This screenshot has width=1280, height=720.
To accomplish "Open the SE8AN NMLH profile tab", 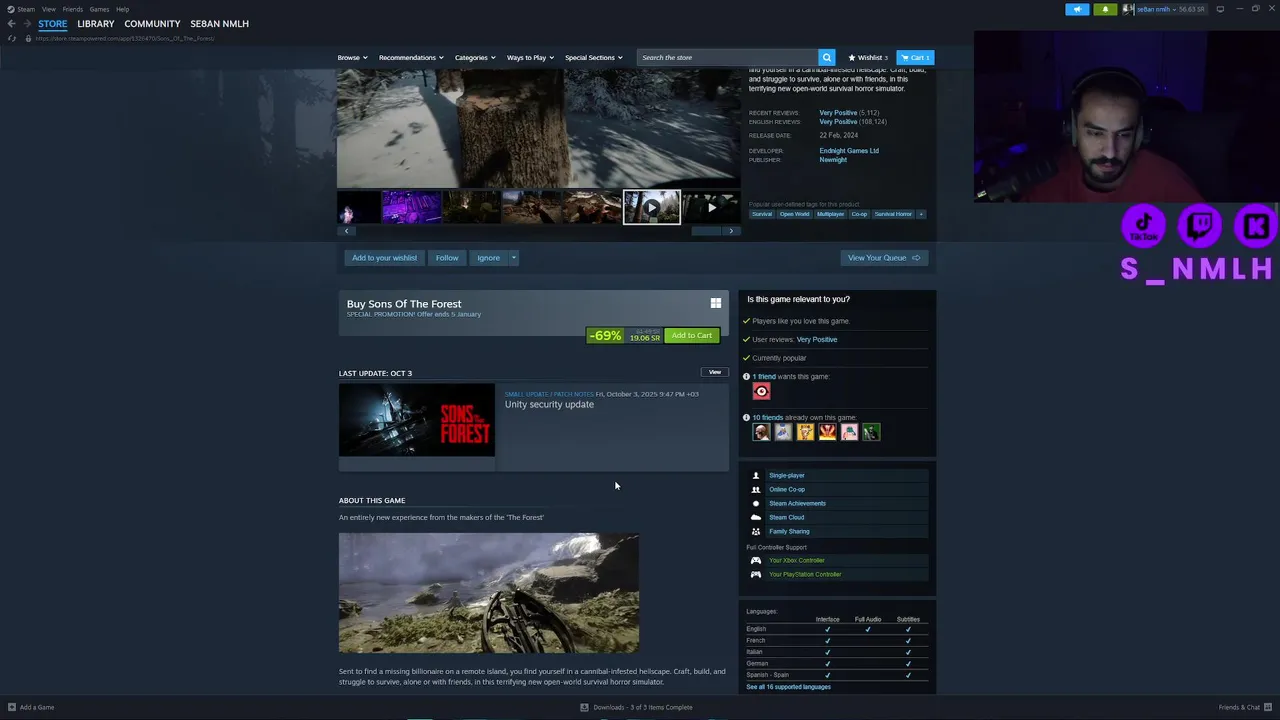I will (219, 23).
